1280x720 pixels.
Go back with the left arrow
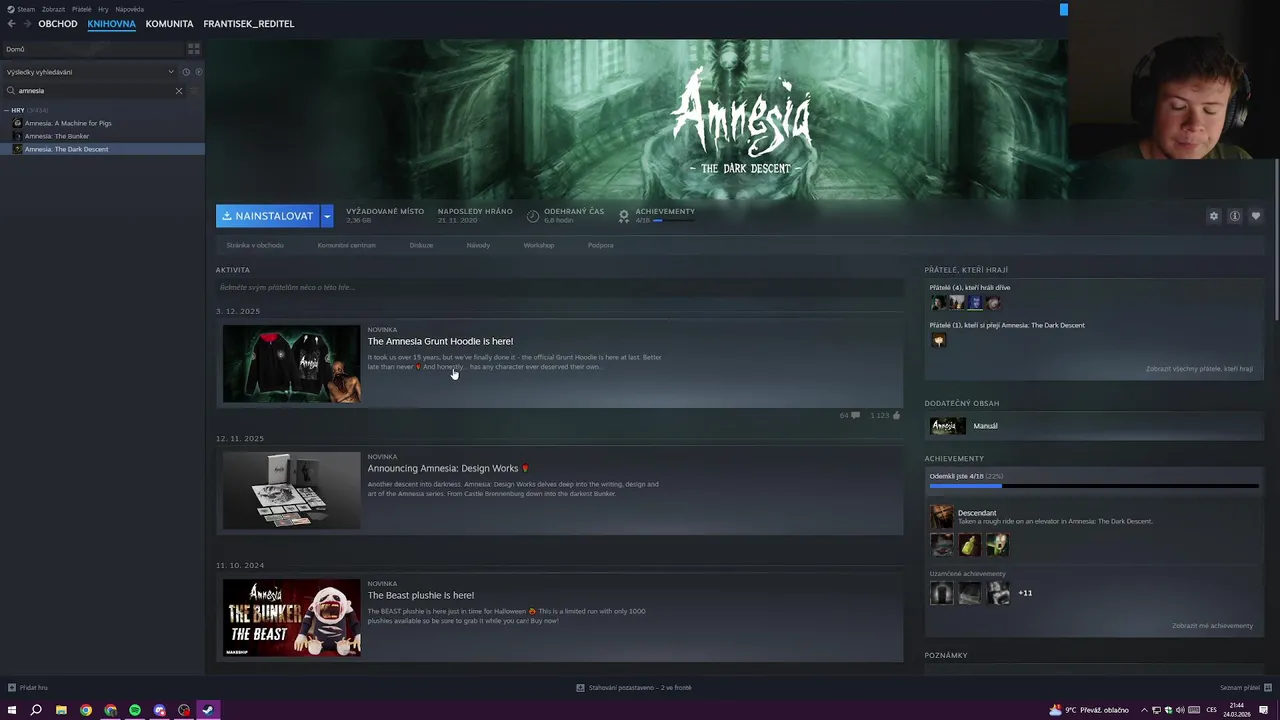11,24
